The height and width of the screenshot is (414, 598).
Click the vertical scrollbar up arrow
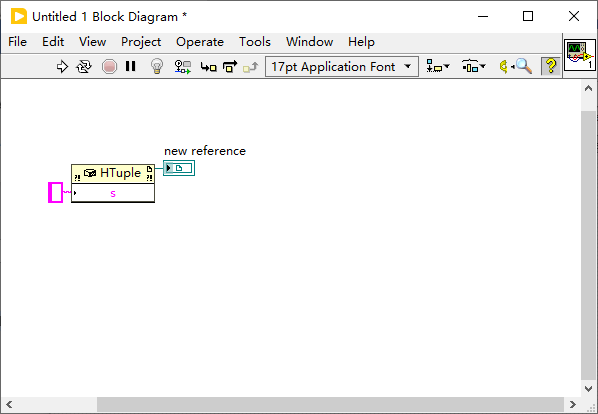588,88
